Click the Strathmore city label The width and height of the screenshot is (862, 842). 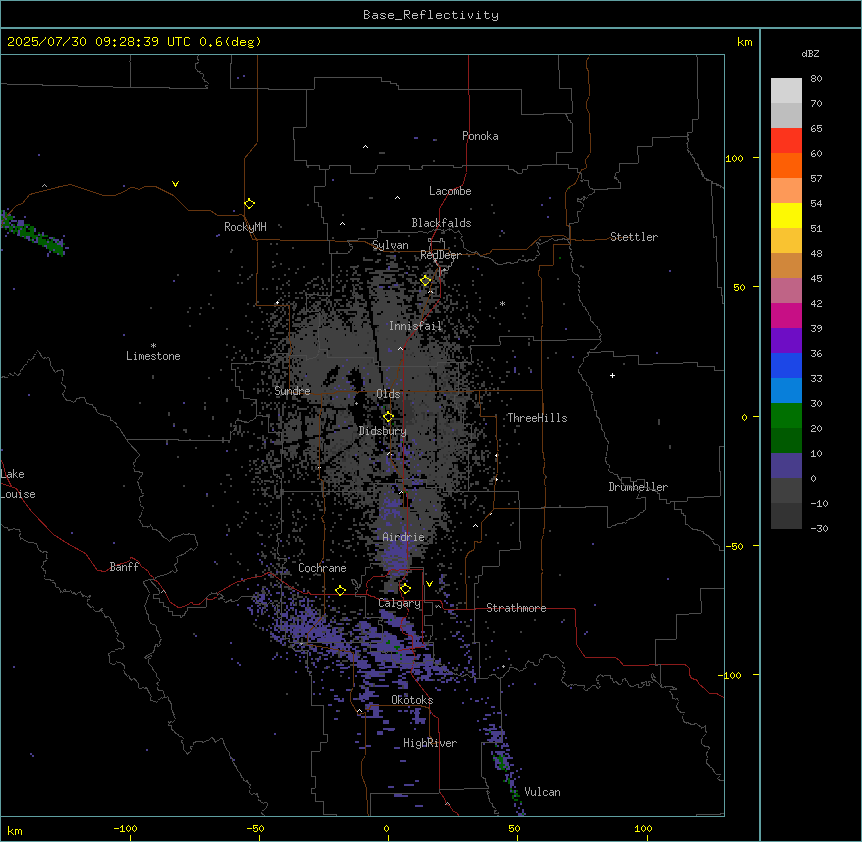pos(516,608)
